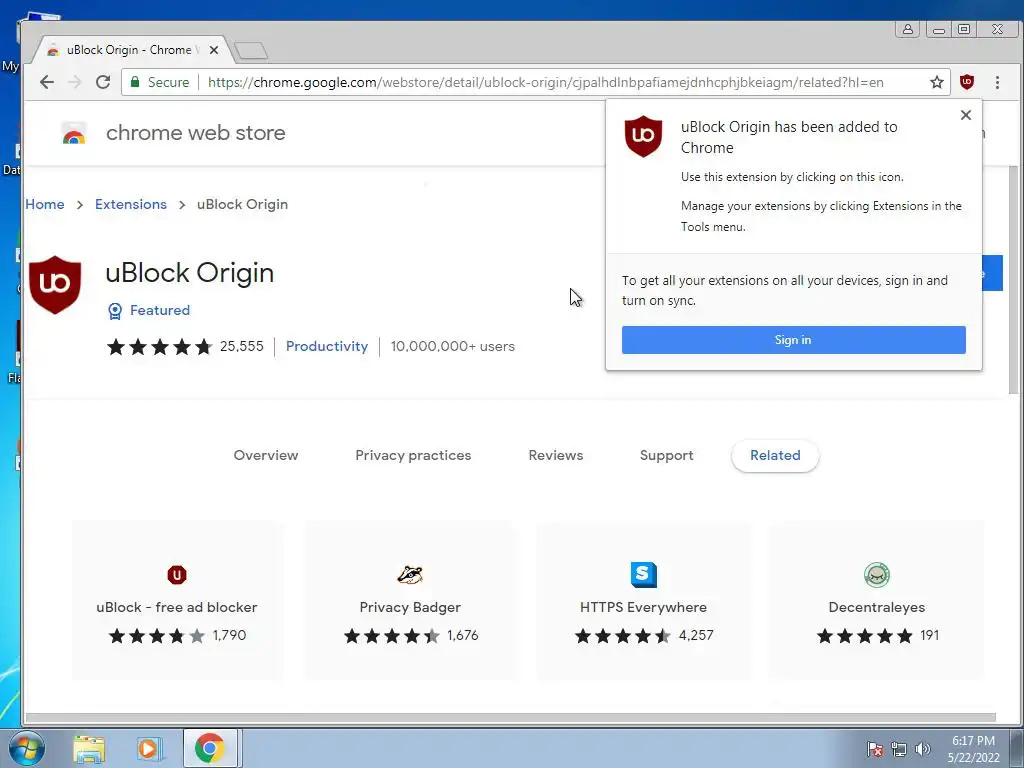Click the 1,790 rating count
The image size is (1024, 768).
point(229,635)
